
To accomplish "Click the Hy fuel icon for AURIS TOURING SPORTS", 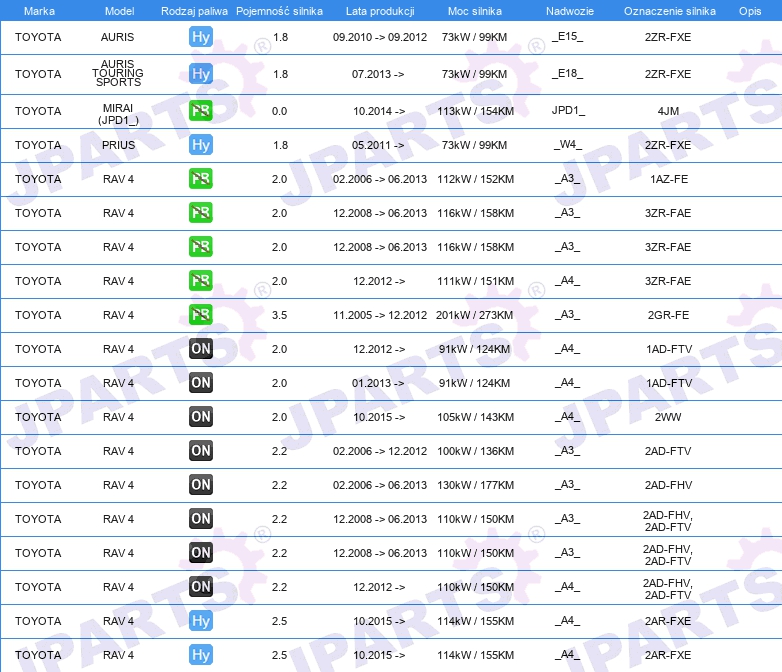I will tap(200, 74).
